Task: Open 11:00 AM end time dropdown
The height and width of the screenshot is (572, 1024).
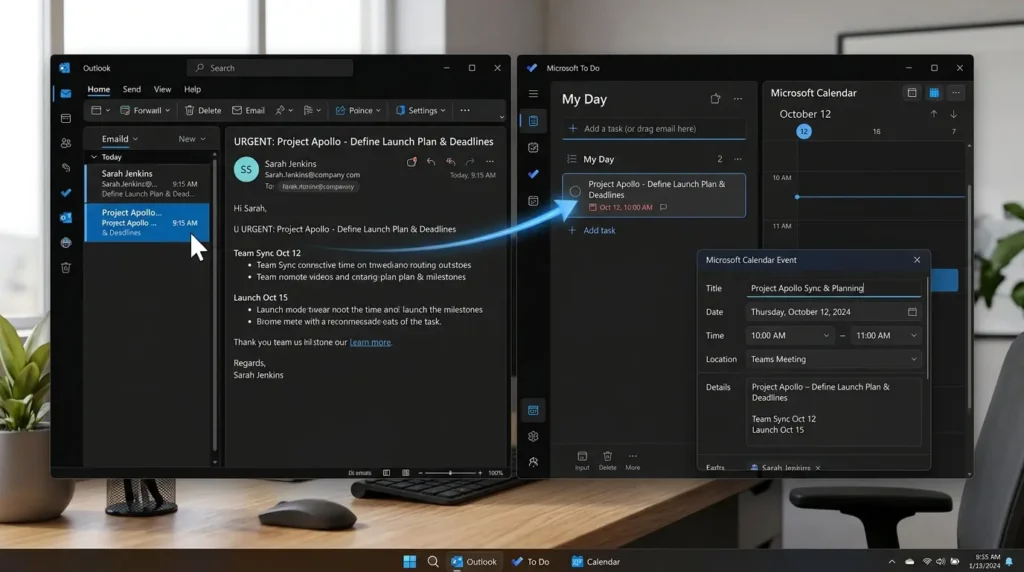Action: tap(886, 336)
